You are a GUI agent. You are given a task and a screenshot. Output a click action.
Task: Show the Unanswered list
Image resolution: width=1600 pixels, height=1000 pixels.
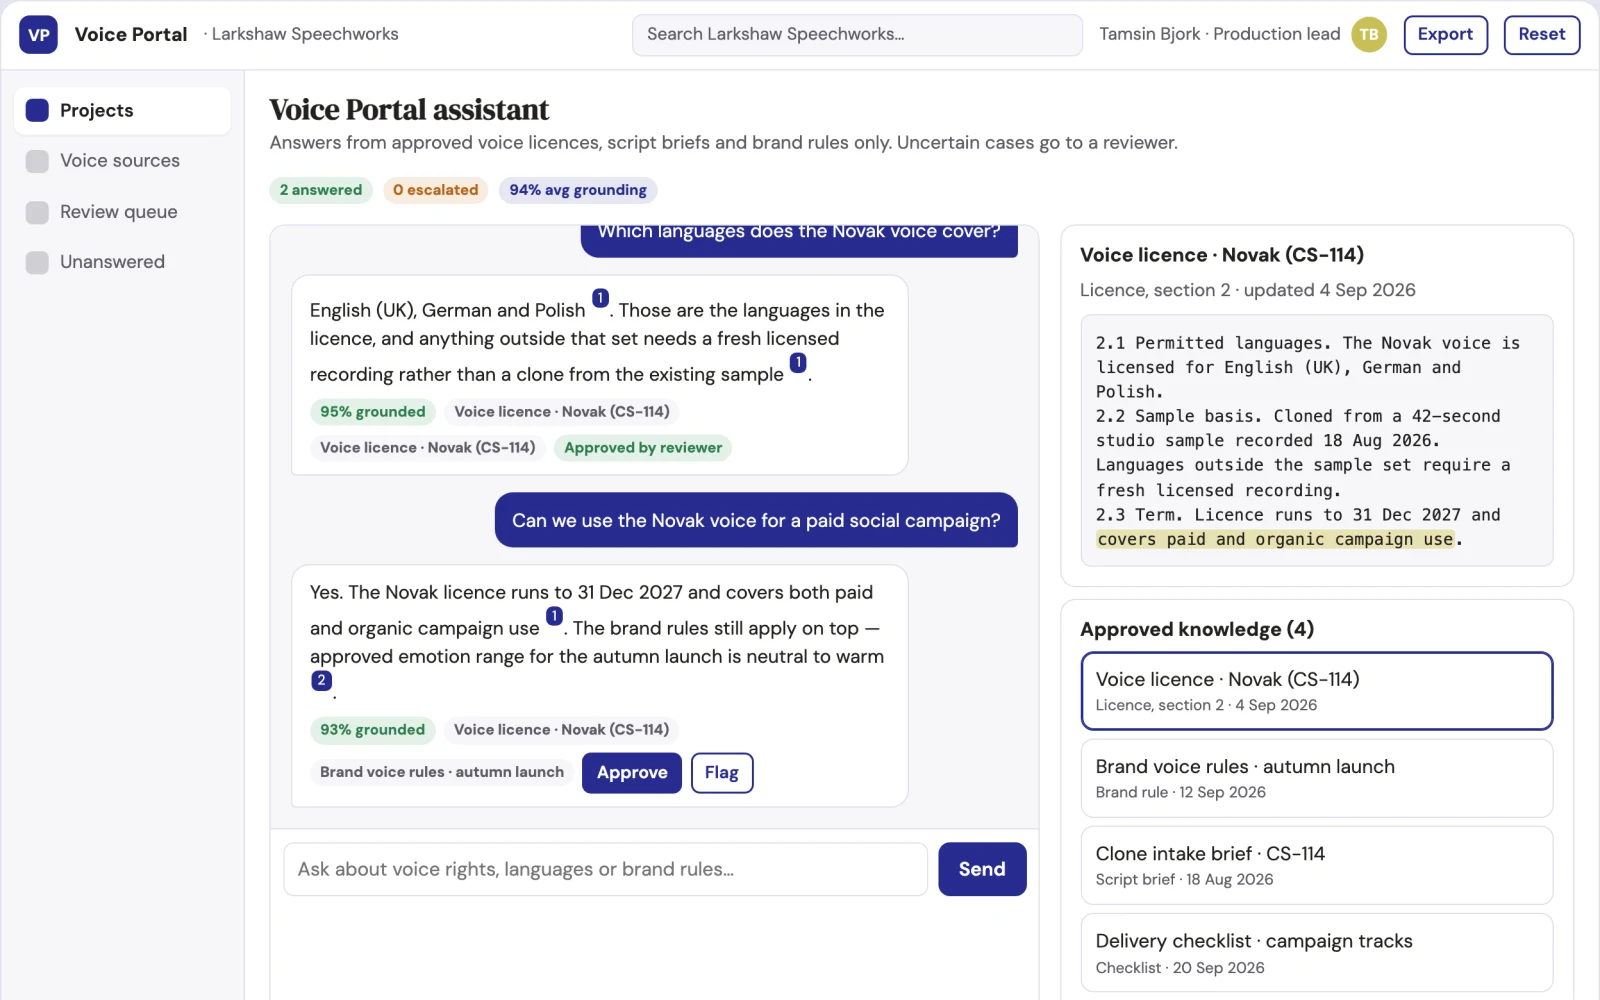122,262
